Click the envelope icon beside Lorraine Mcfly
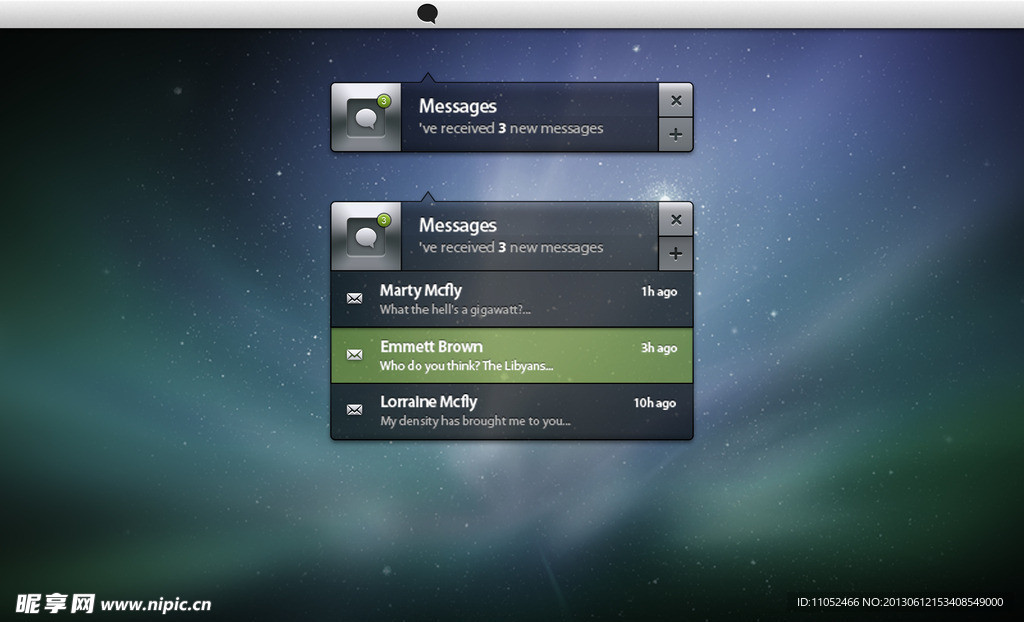 [x=354, y=409]
